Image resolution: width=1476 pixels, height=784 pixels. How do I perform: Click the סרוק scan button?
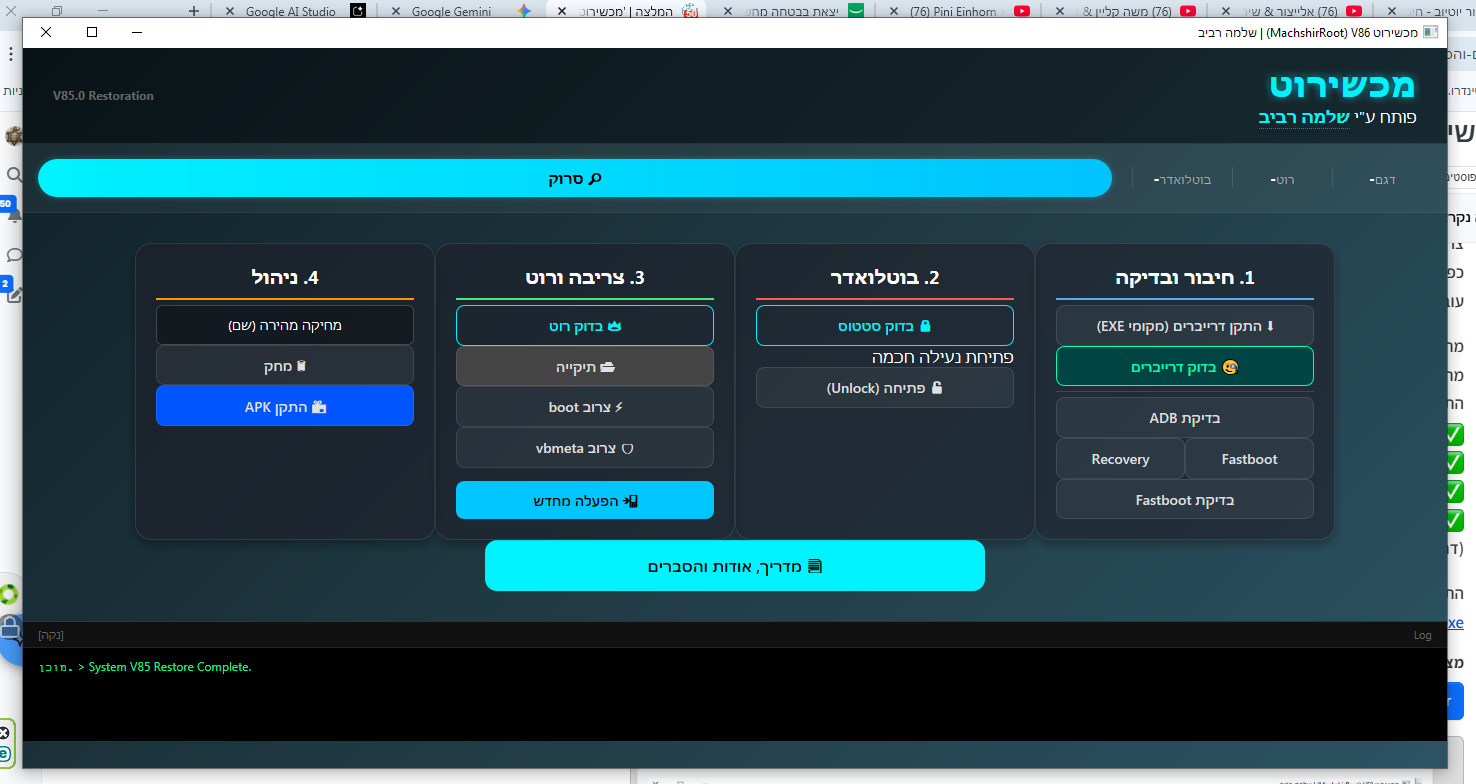[x=574, y=179]
